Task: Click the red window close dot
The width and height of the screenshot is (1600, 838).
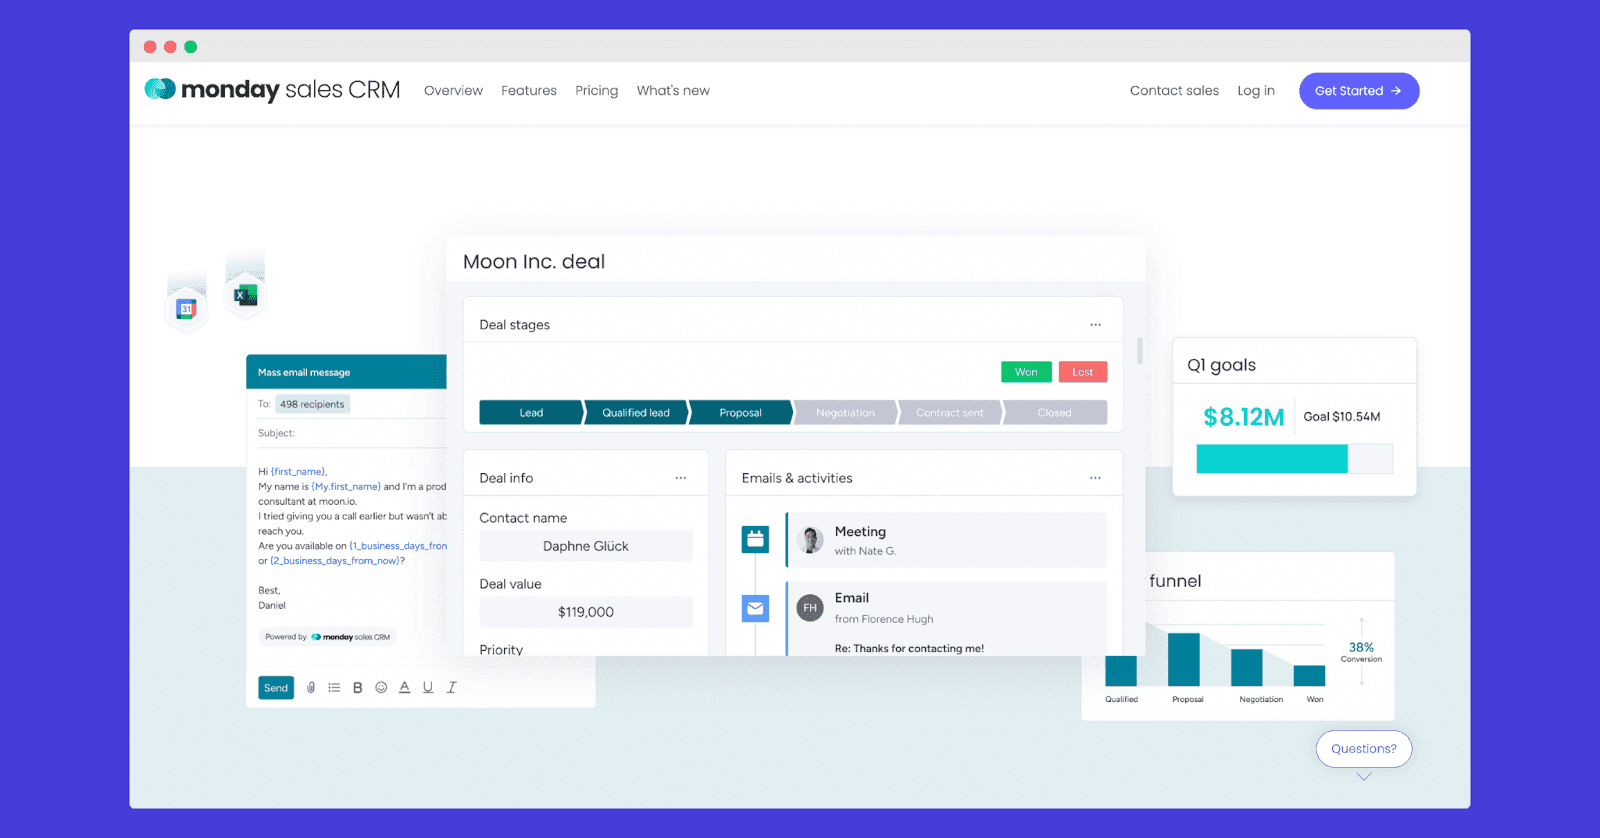Action: [x=150, y=47]
